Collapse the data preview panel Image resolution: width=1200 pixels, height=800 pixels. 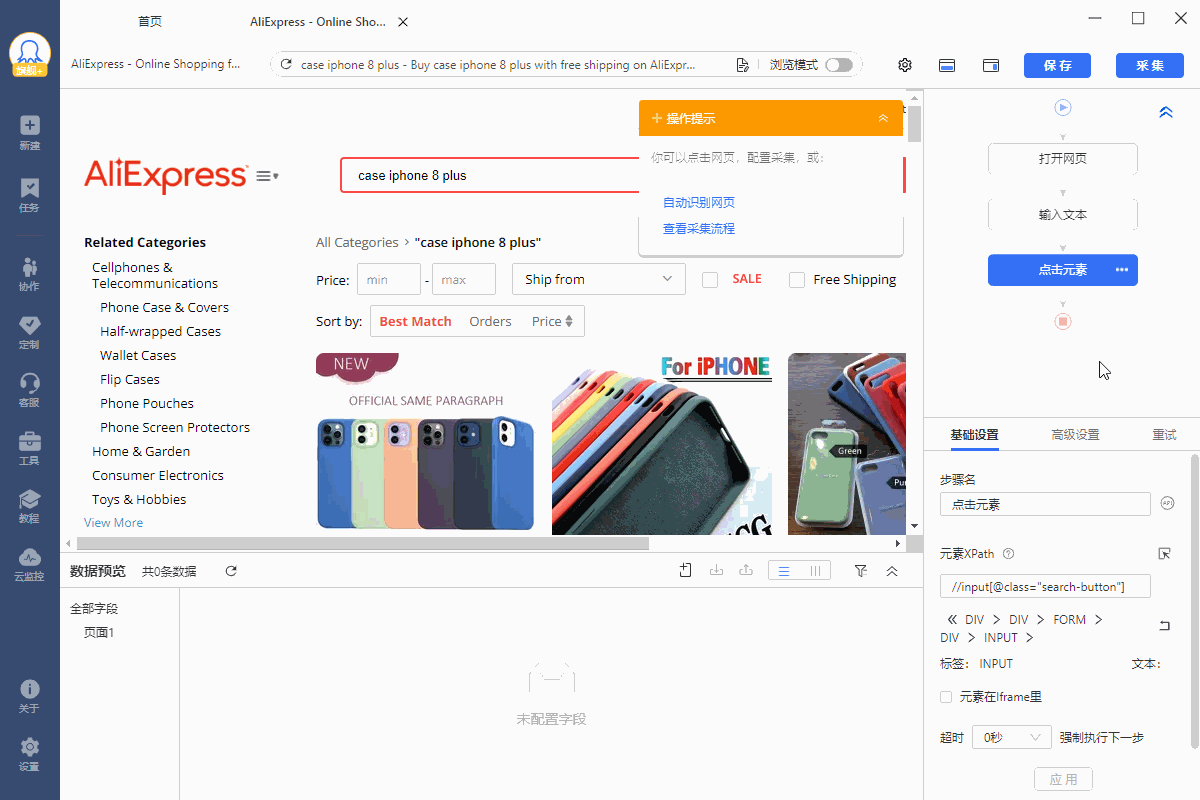click(x=892, y=571)
